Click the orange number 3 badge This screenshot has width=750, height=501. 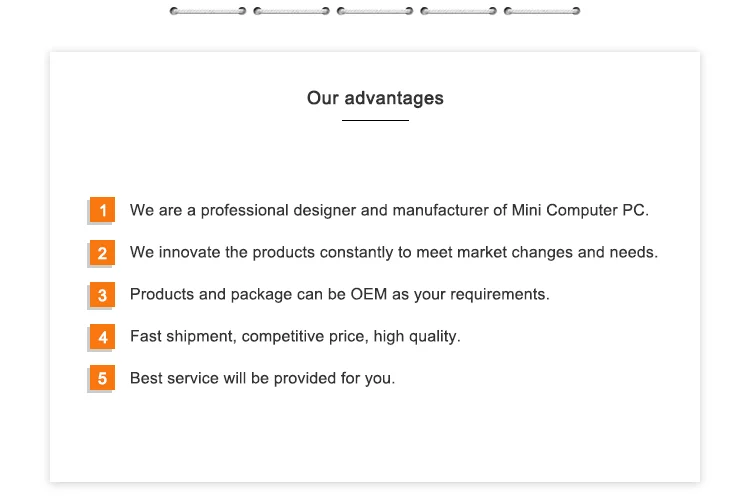102,295
